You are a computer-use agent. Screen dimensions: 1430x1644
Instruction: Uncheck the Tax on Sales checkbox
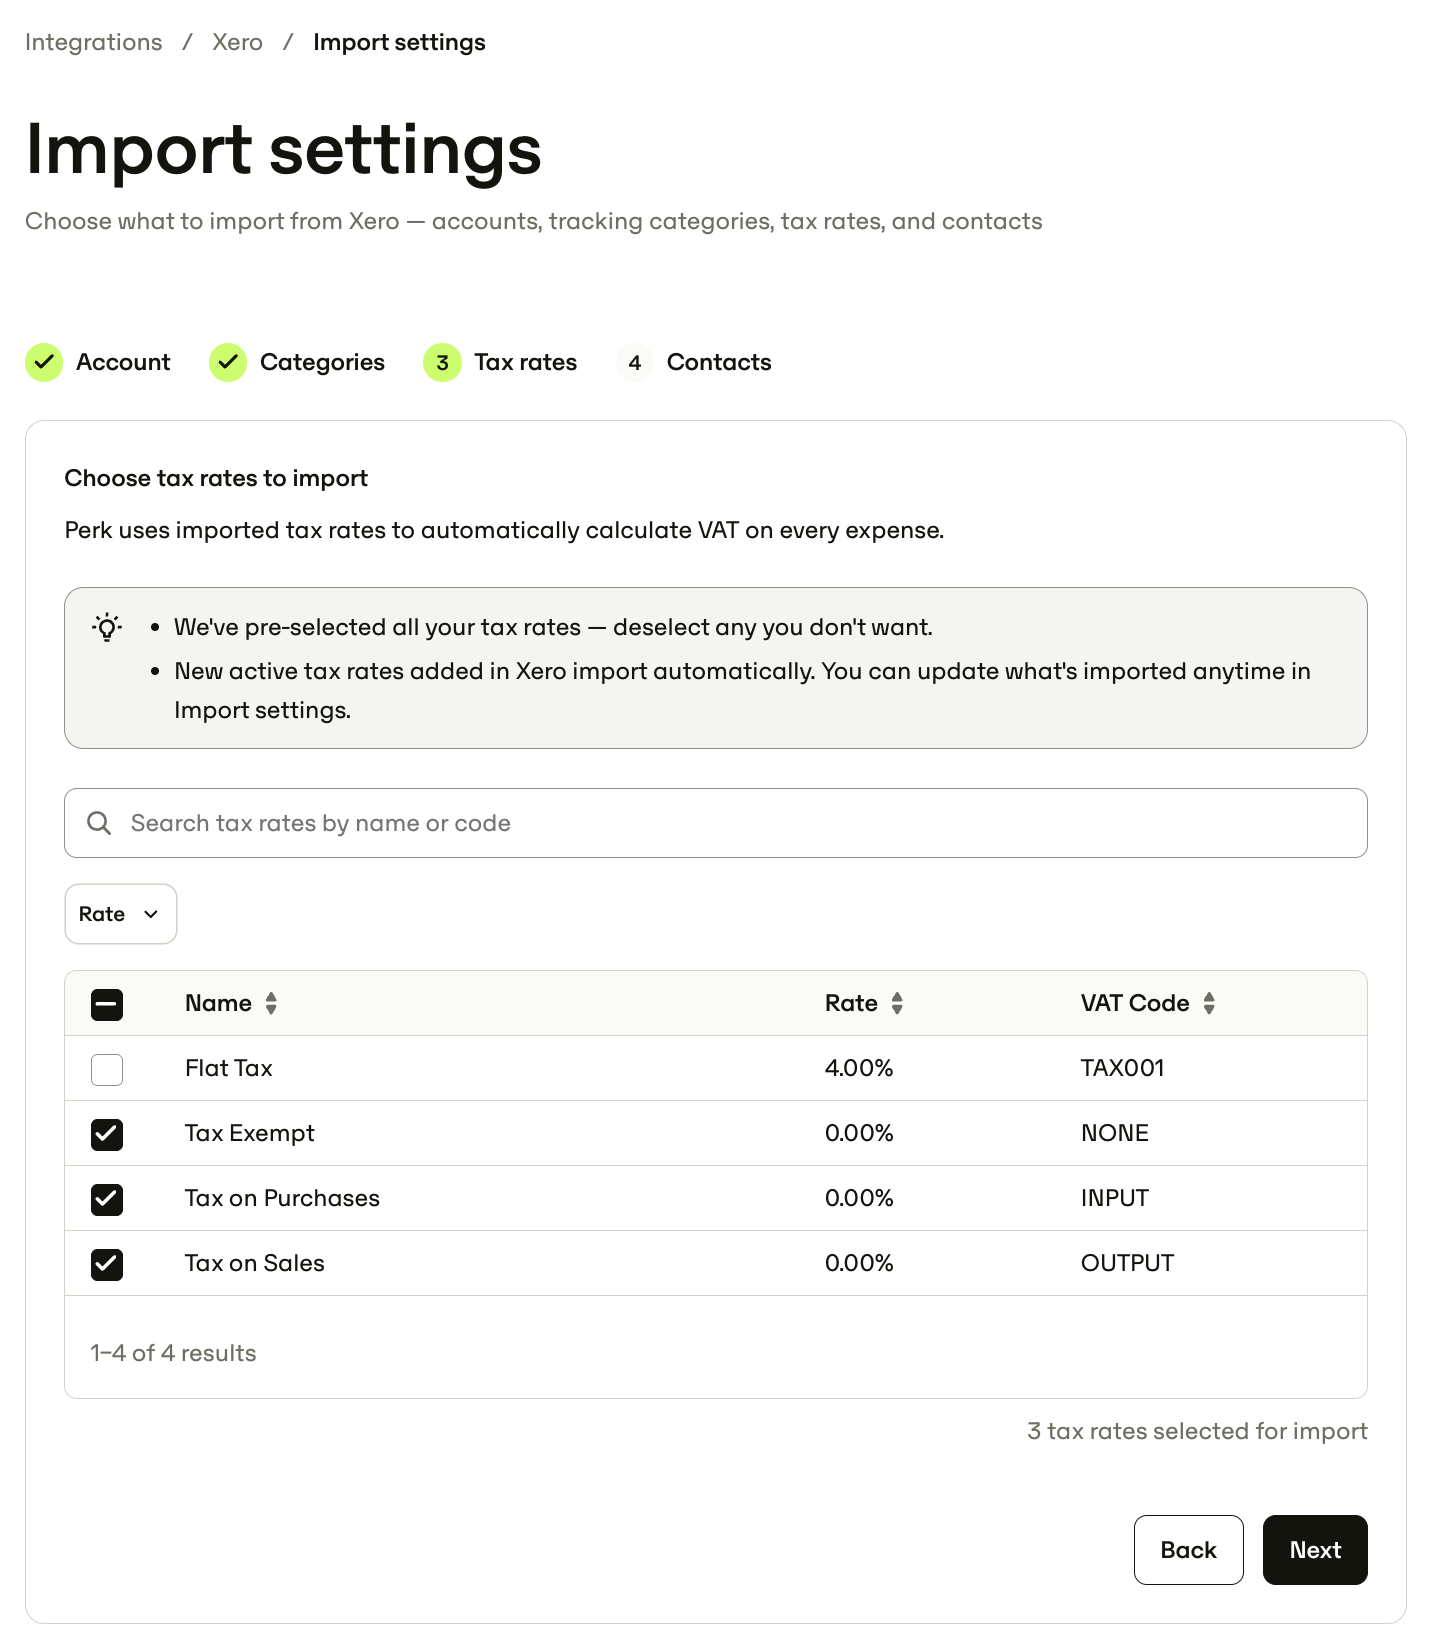click(x=107, y=1264)
